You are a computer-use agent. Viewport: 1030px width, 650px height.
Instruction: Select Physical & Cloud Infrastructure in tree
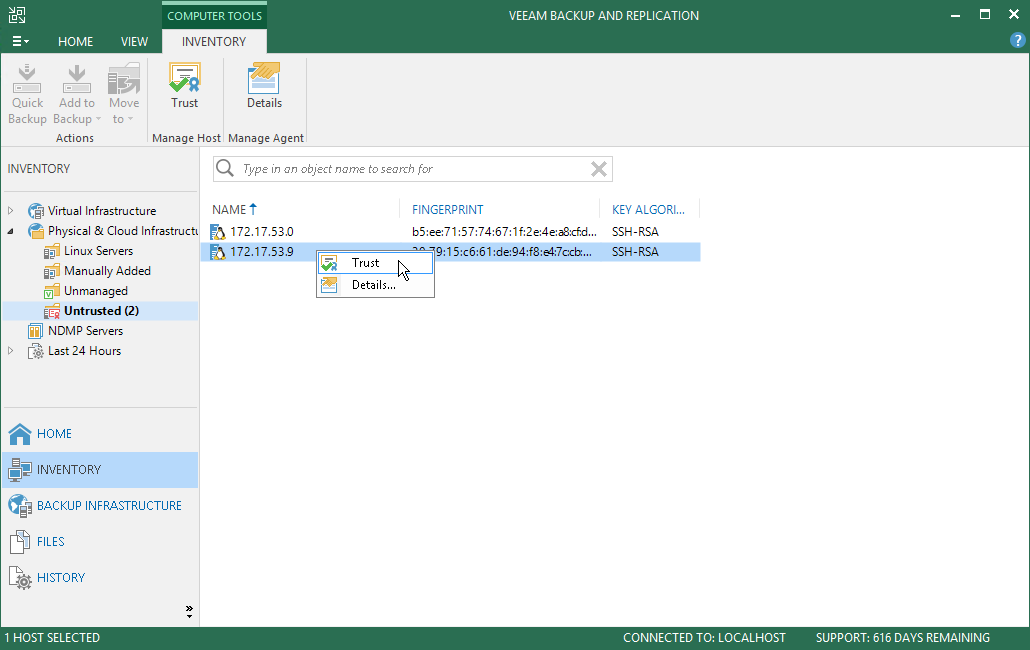click(x=123, y=231)
